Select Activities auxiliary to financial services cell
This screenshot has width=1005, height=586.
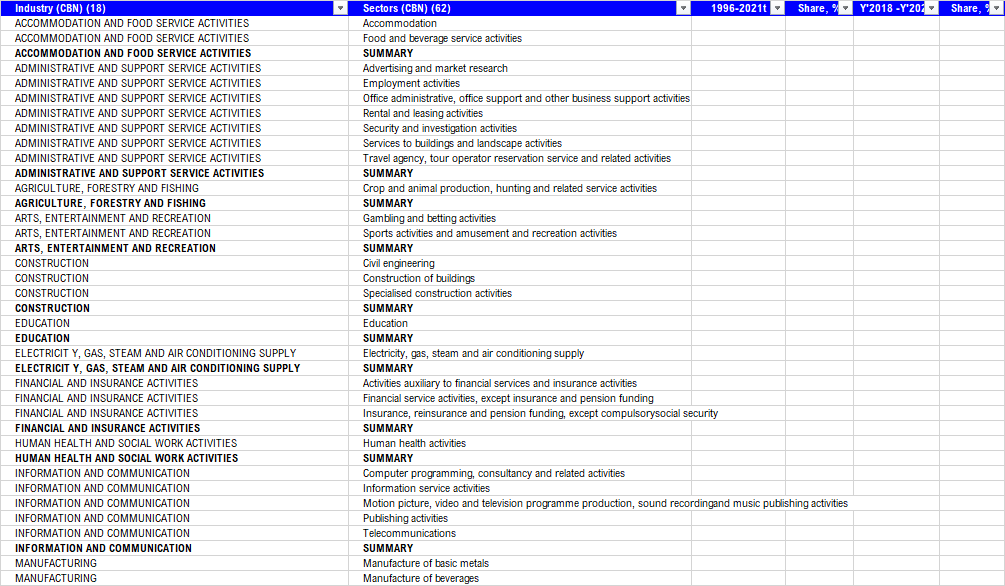tap(520, 383)
